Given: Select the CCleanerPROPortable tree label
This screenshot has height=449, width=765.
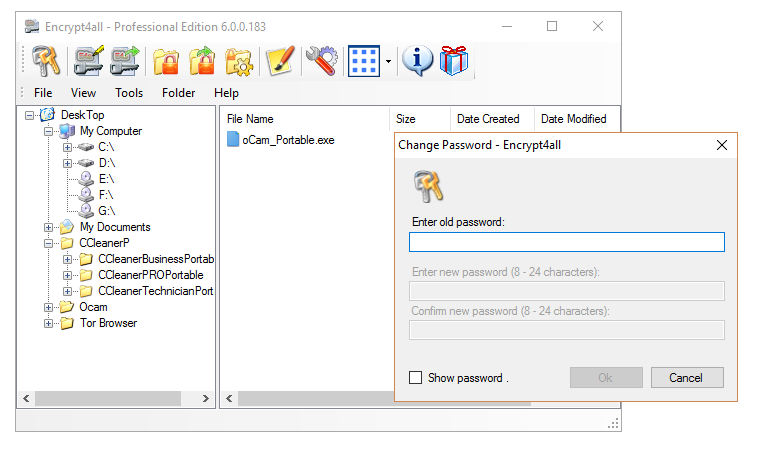Looking at the screenshot, I should click(151, 275).
